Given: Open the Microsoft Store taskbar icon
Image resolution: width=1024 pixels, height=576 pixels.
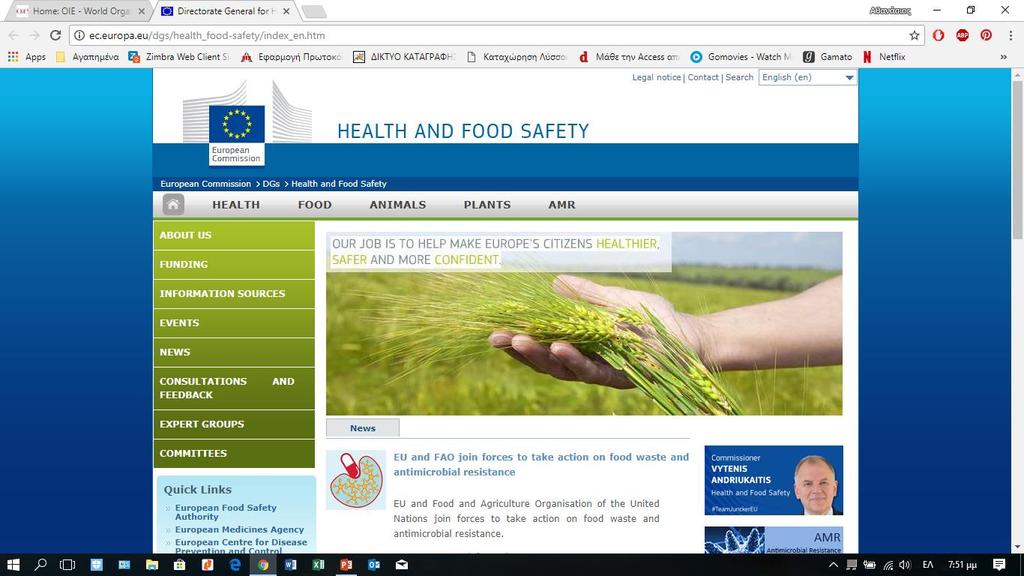Looking at the screenshot, I should pos(180,564).
